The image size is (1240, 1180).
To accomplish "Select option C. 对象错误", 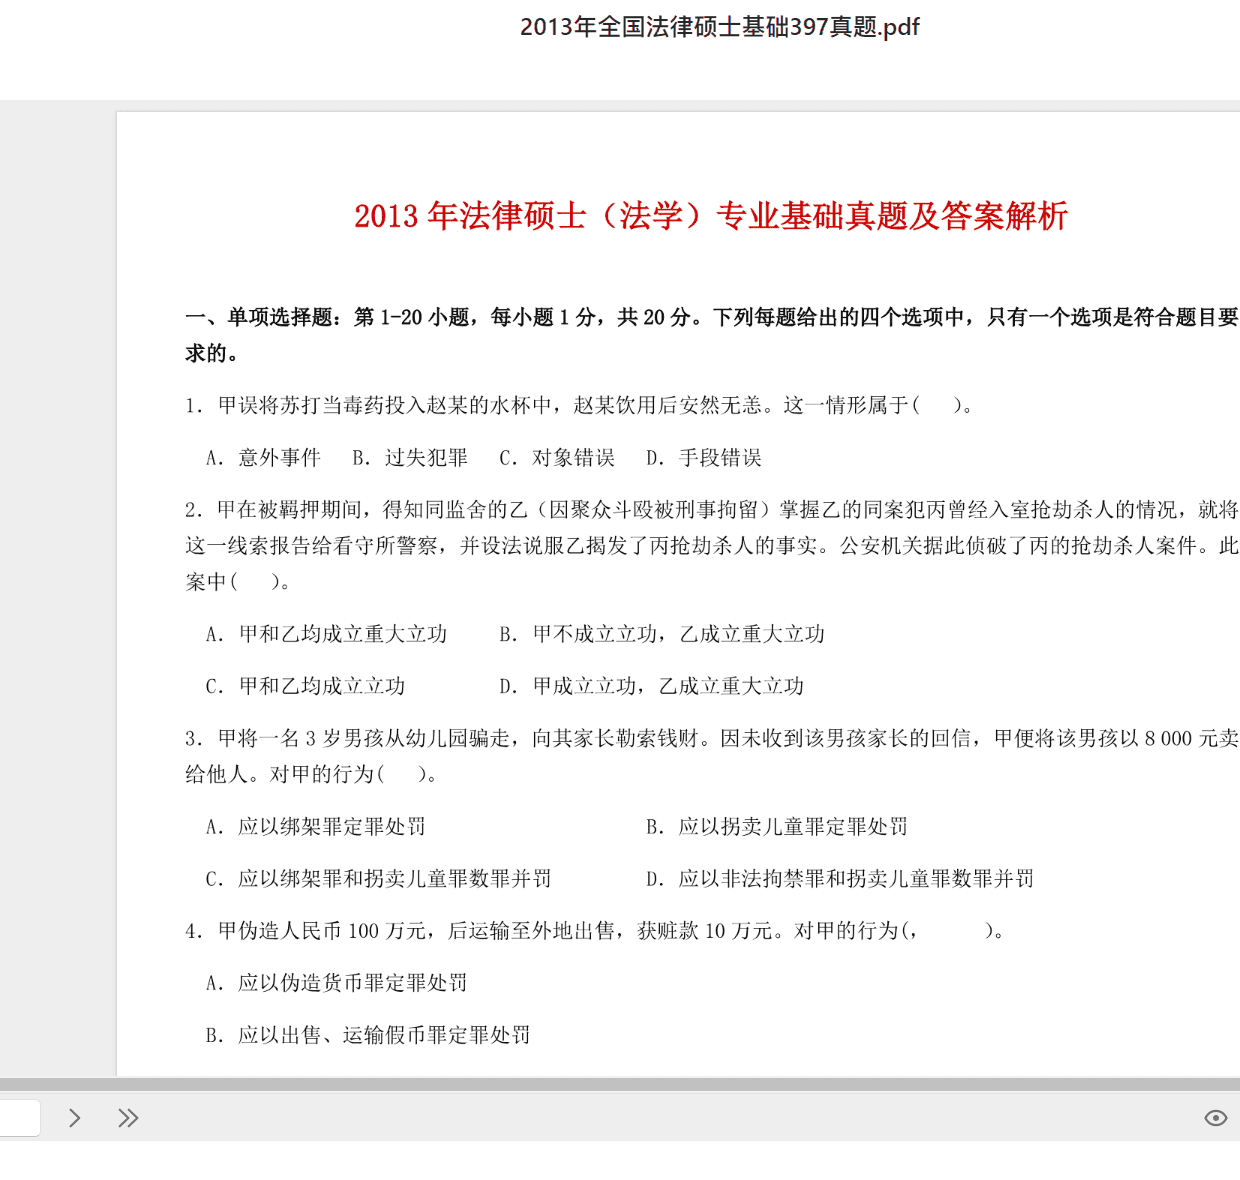I will tap(557, 458).
